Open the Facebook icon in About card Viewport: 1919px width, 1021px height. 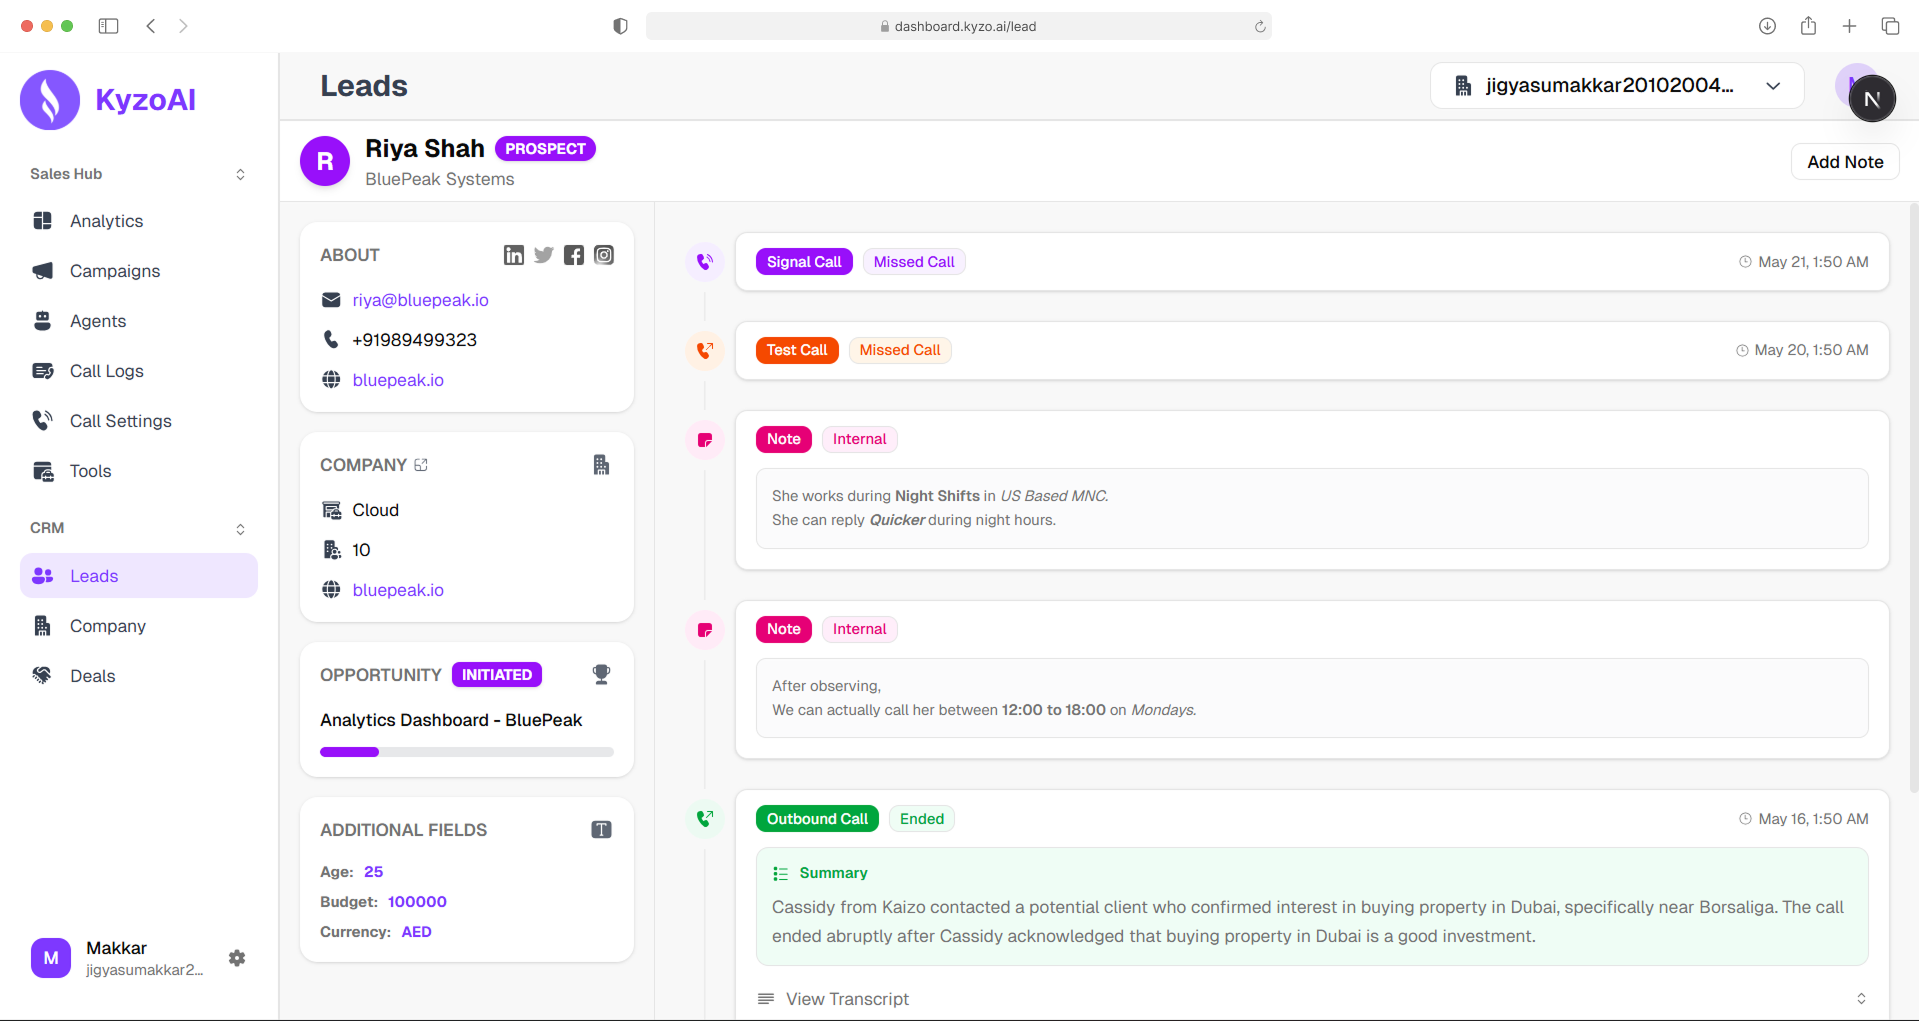click(573, 255)
